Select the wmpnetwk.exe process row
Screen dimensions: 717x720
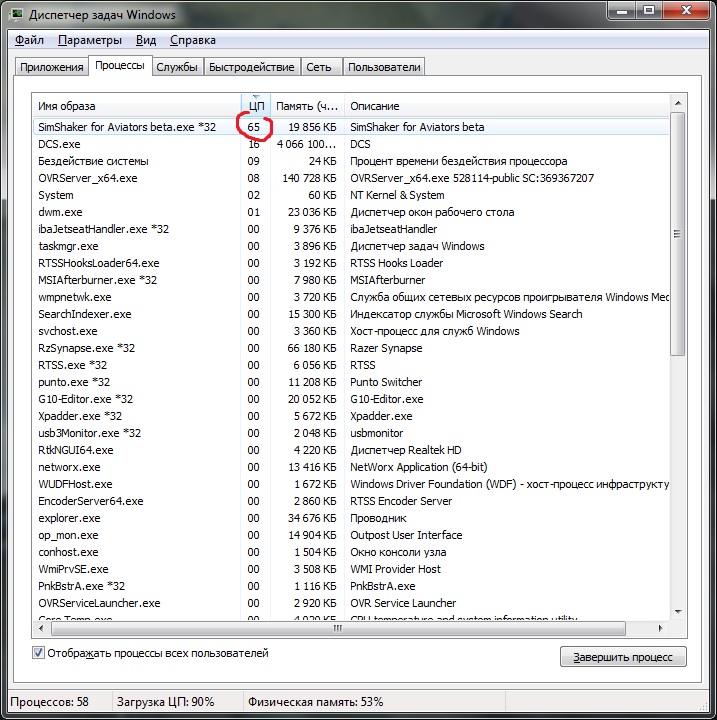click(351, 297)
